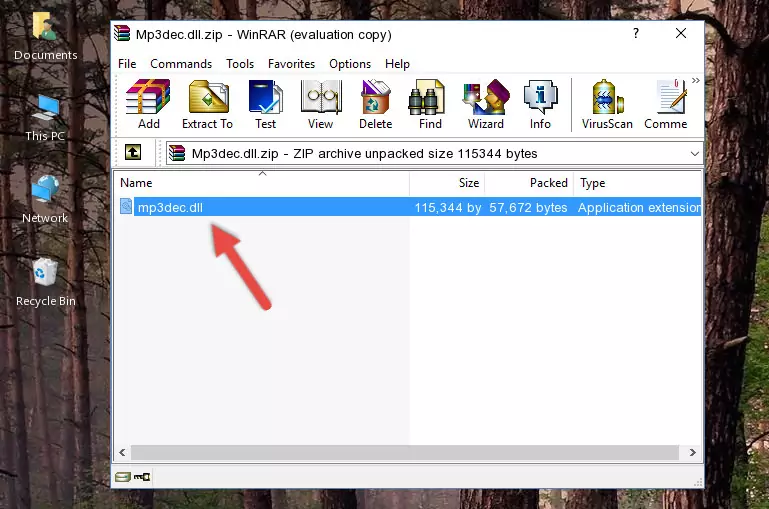Select the mp3dec.dll file row
Screen dimensions: 769x509
pyautogui.click(x=408, y=207)
